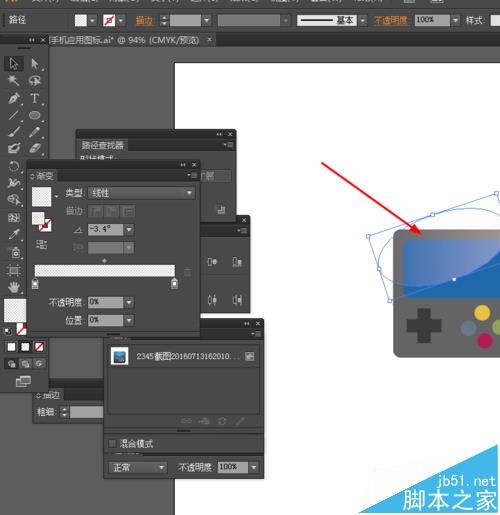This screenshot has width=500, height=515.
Task: Click horizontal distribute center icon in align panel
Action: point(212,300)
